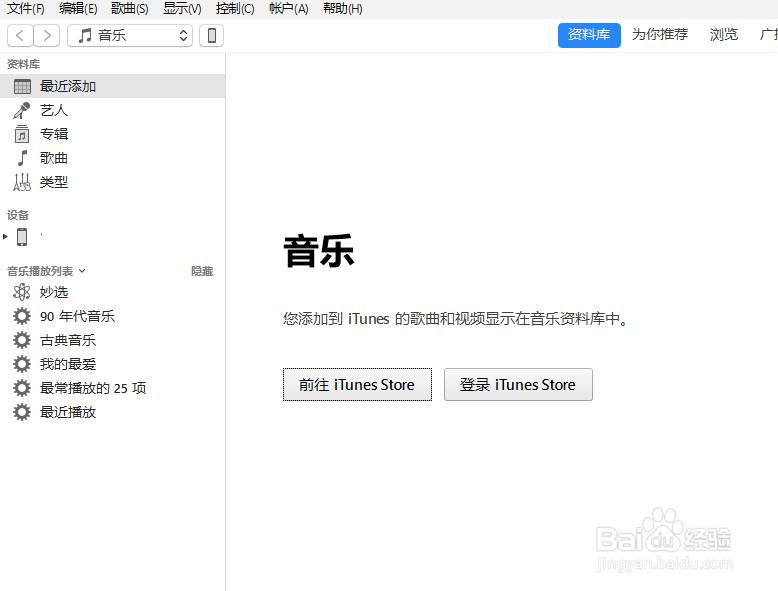778x591 pixels.
Task: Click the gear icon beside 90 年代音乐
Action: [x=21, y=316]
